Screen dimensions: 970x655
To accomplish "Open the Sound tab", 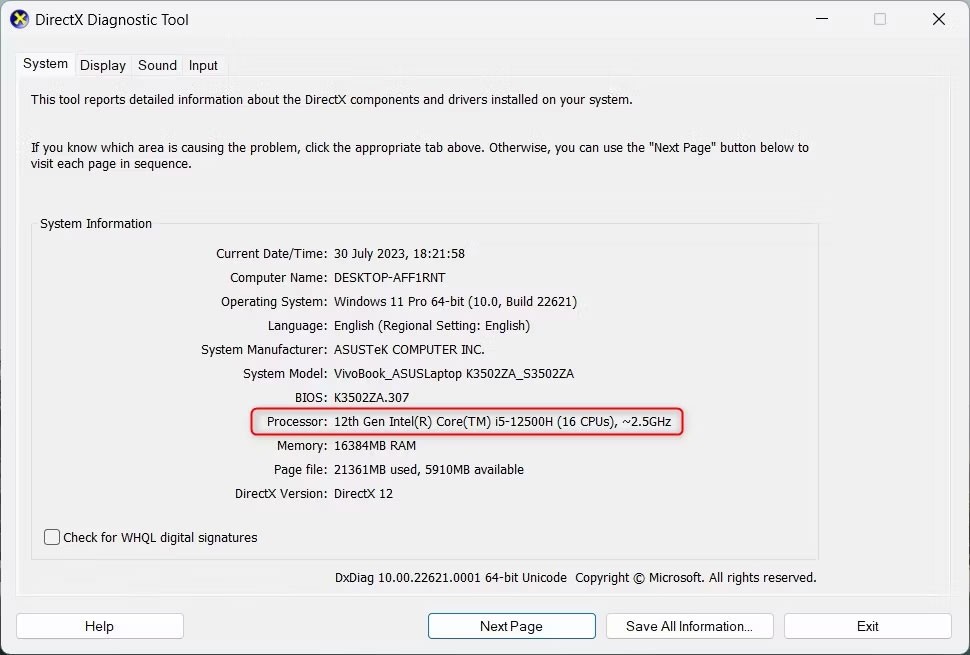I will tap(157, 65).
